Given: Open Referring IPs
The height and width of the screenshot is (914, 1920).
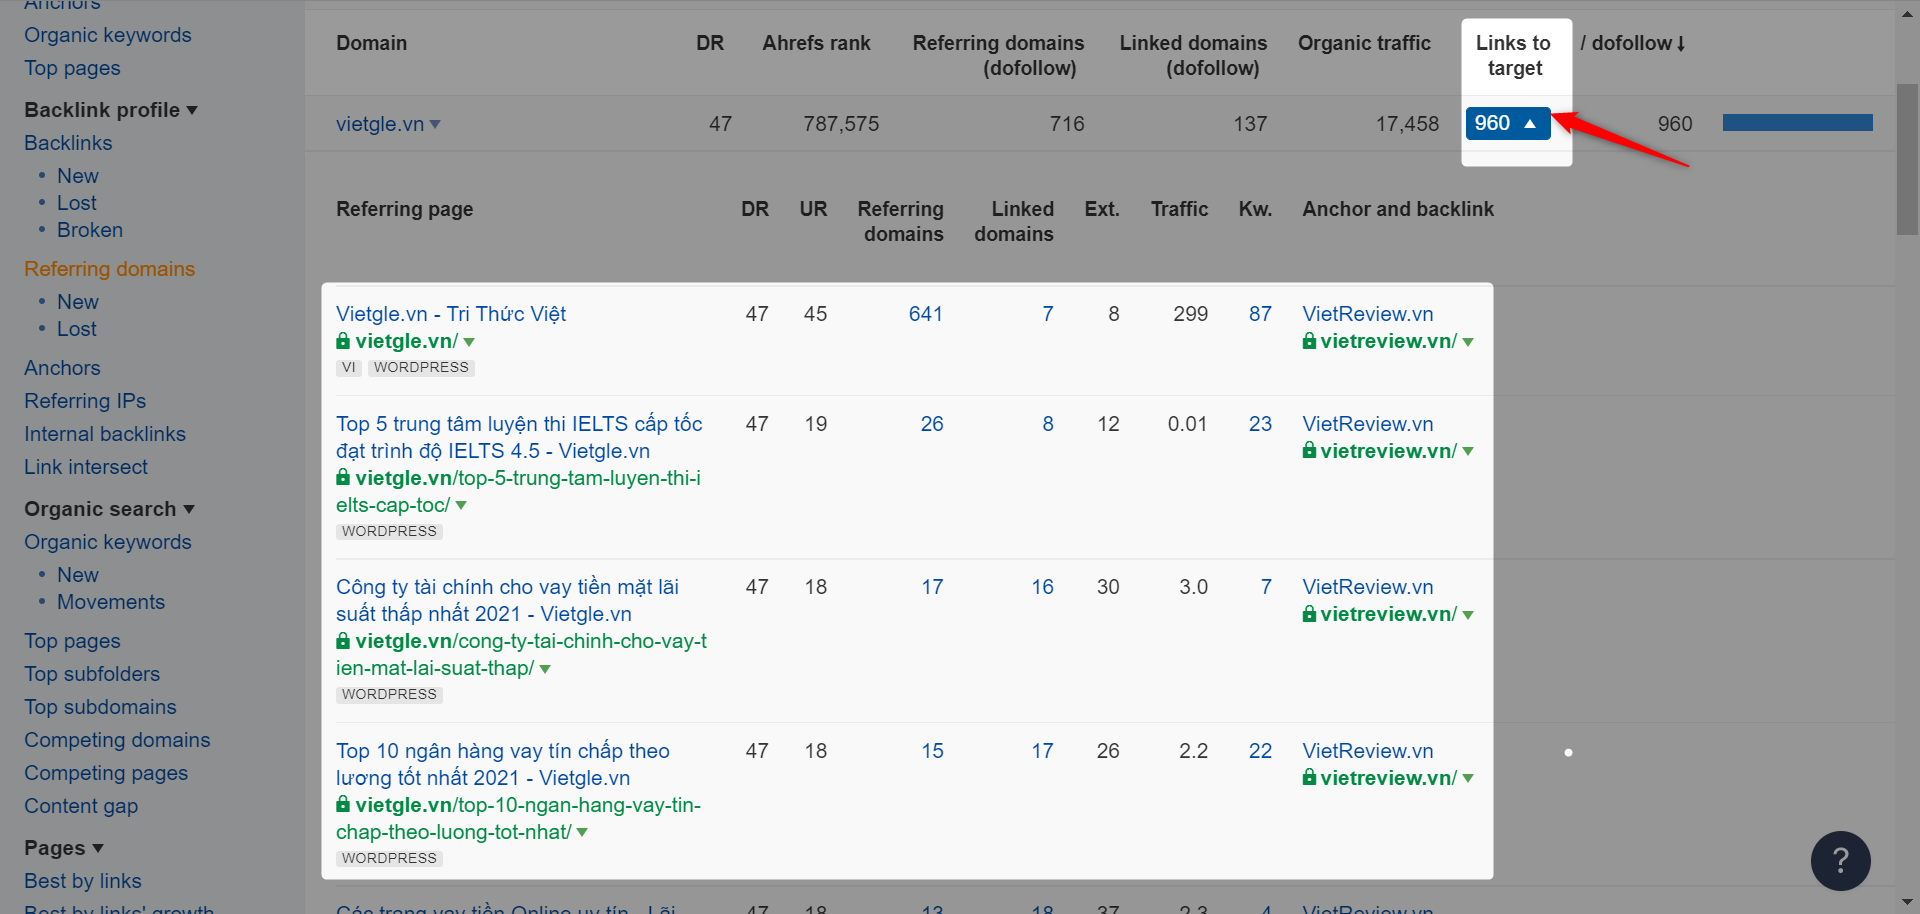Looking at the screenshot, I should tap(85, 401).
